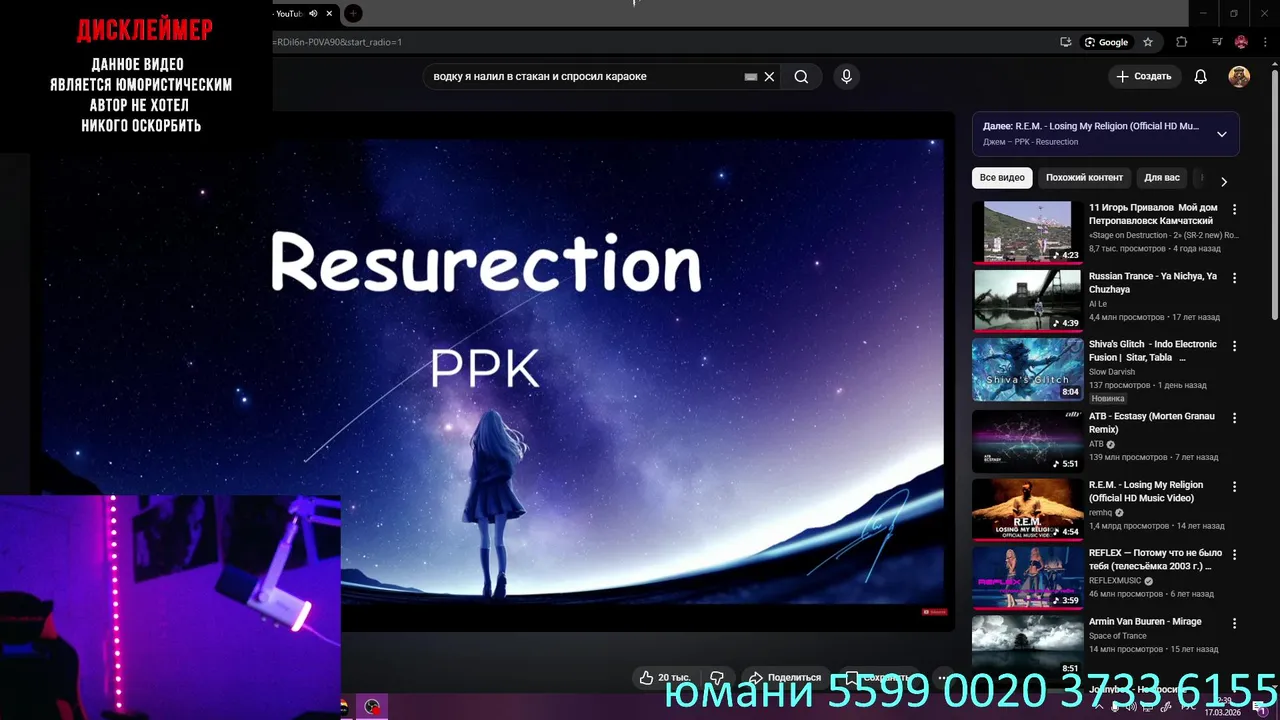Open the REFLEX video thumbnail
Viewport: 1280px width, 720px height.
1027,577
